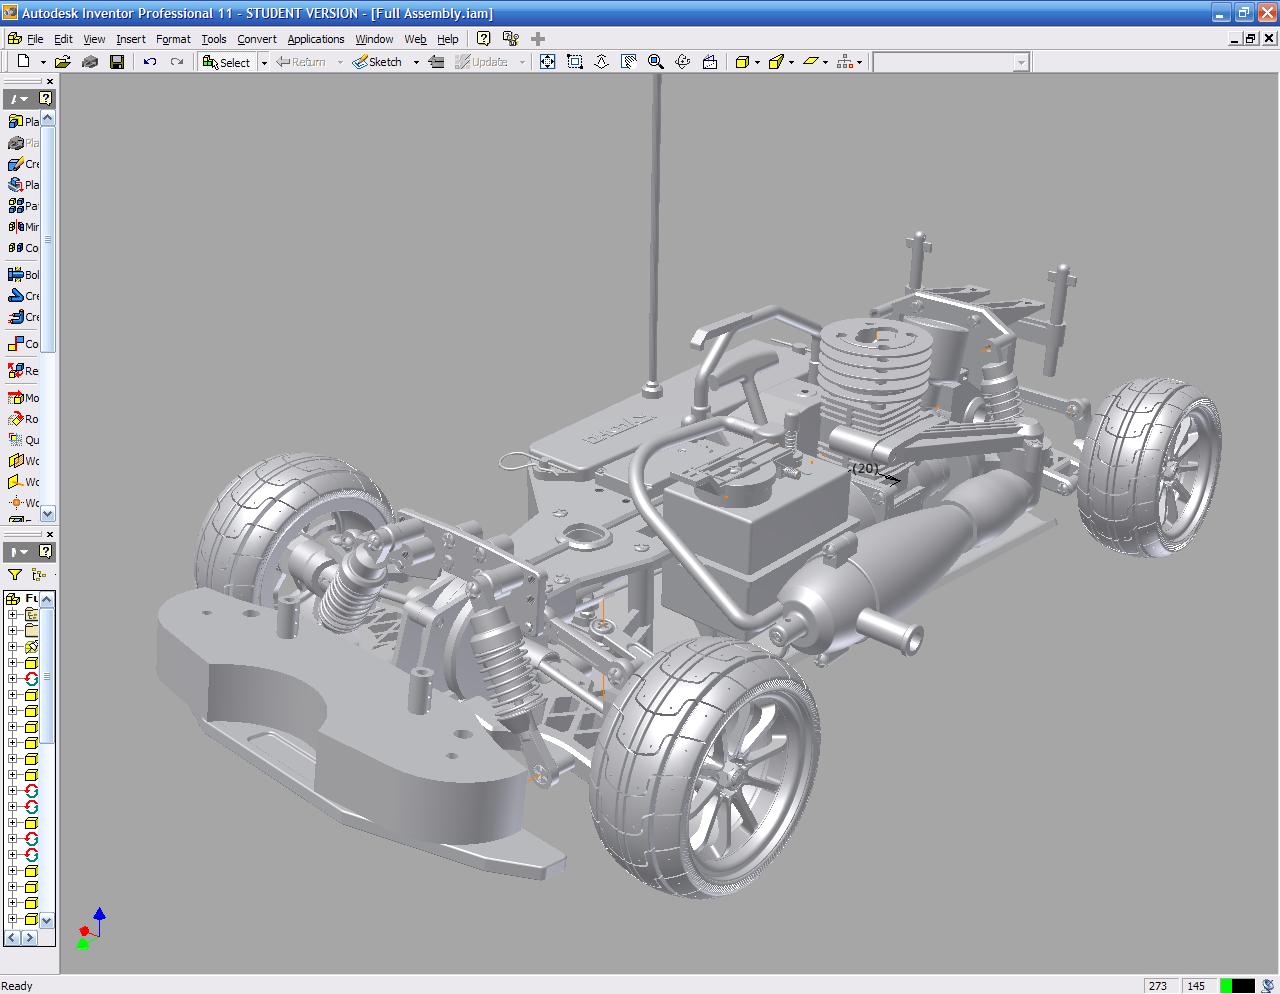Open the Select filter dropdown arrow
Image resolution: width=1280 pixels, height=994 pixels.
(264, 62)
